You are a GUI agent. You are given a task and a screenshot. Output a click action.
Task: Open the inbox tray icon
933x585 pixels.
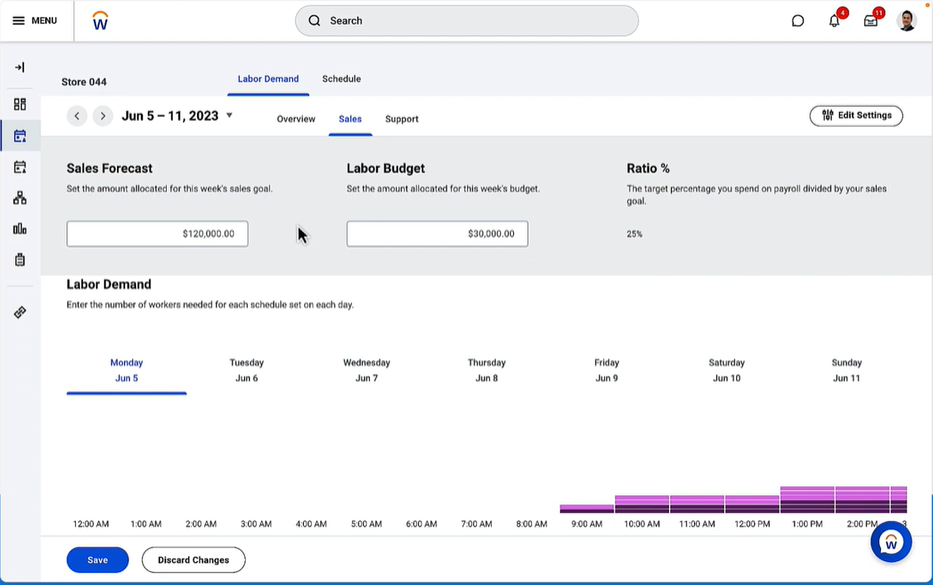[x=870, y=21]
